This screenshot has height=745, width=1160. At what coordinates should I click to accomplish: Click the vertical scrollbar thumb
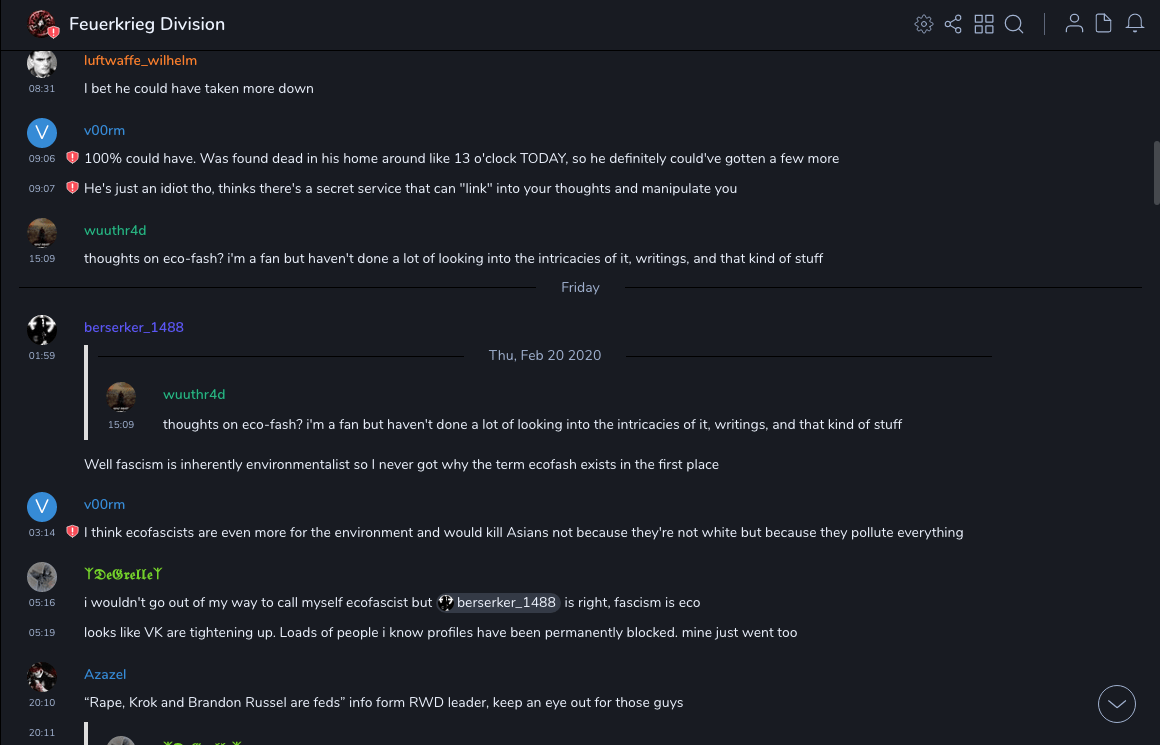pyautogui.click(x=1156, y=173)
